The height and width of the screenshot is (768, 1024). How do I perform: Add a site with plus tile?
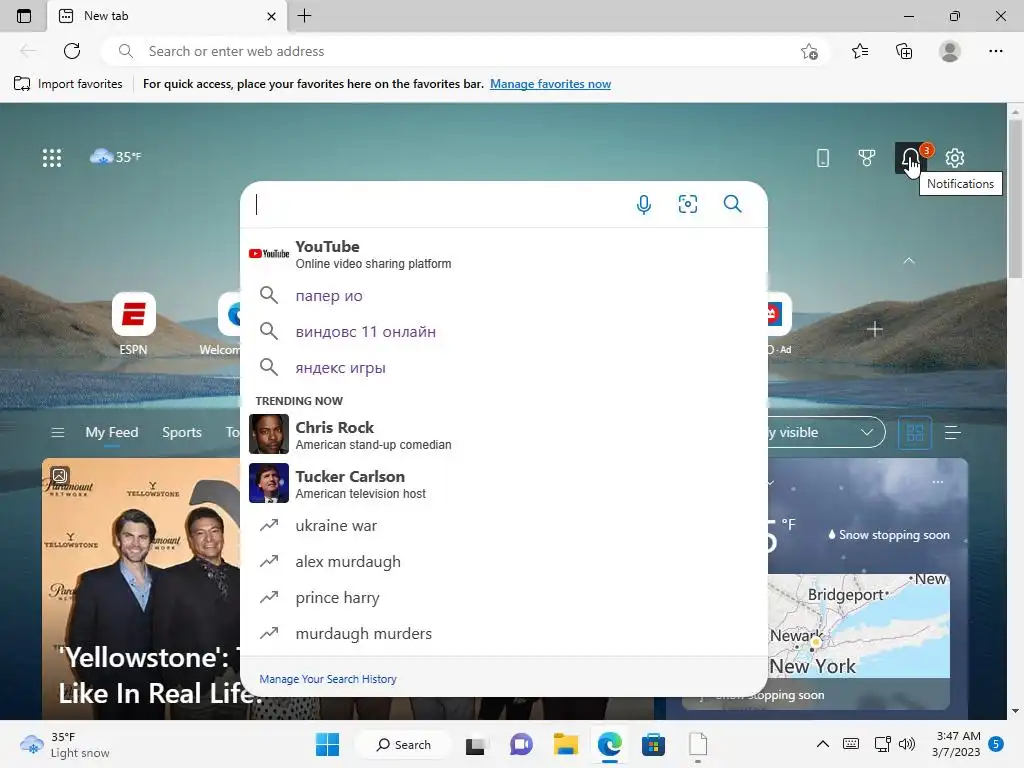(x=874, y=329)
